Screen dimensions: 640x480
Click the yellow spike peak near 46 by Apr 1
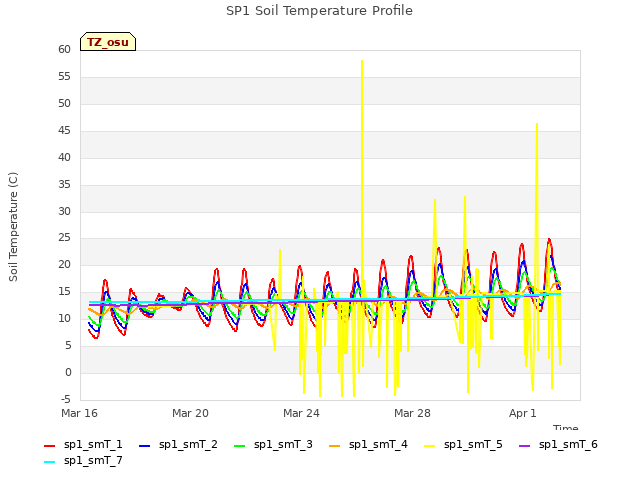(x=537, y=124)
